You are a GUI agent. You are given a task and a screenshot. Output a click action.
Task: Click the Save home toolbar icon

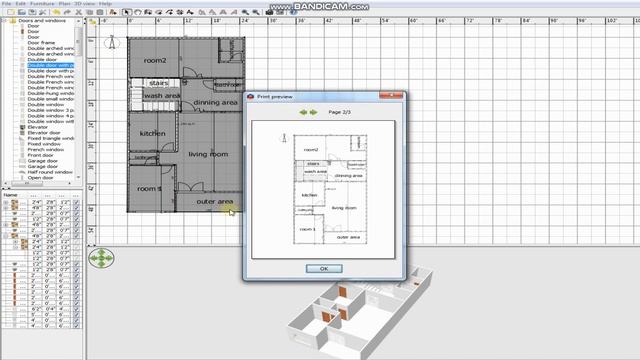(x=32, y=12)
